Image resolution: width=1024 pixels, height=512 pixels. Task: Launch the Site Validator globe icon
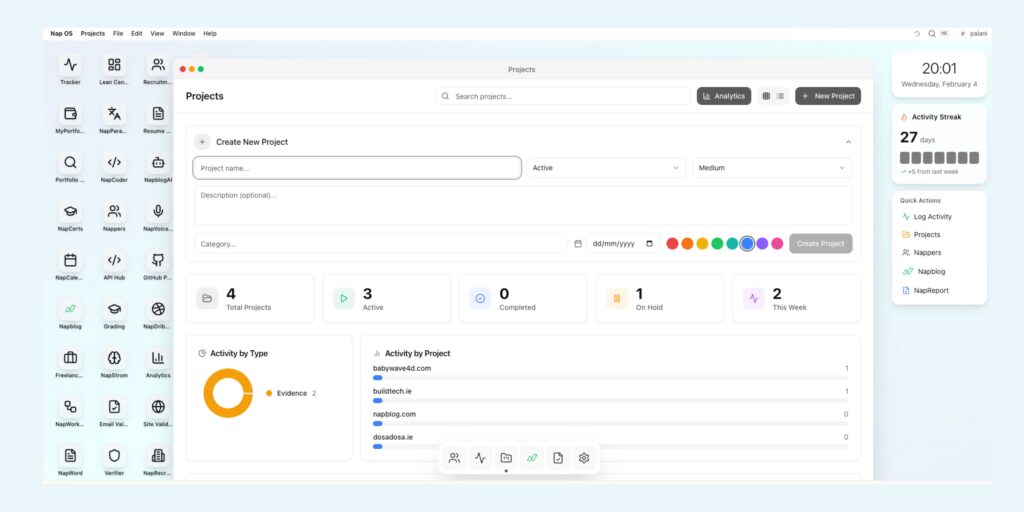point(158,407)
